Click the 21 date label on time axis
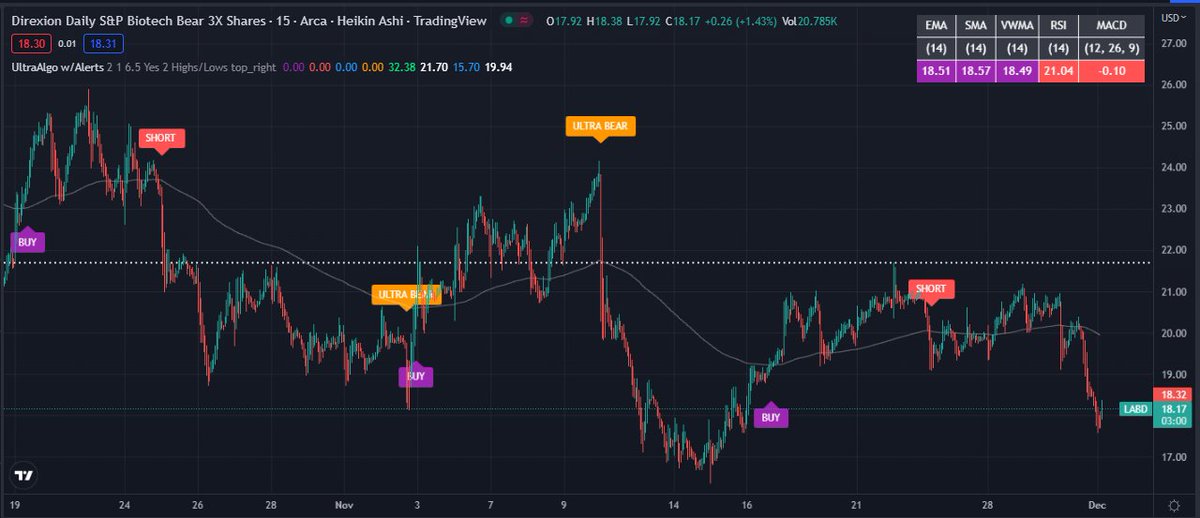Screen dimensions: 1200x518 point(856,504)
